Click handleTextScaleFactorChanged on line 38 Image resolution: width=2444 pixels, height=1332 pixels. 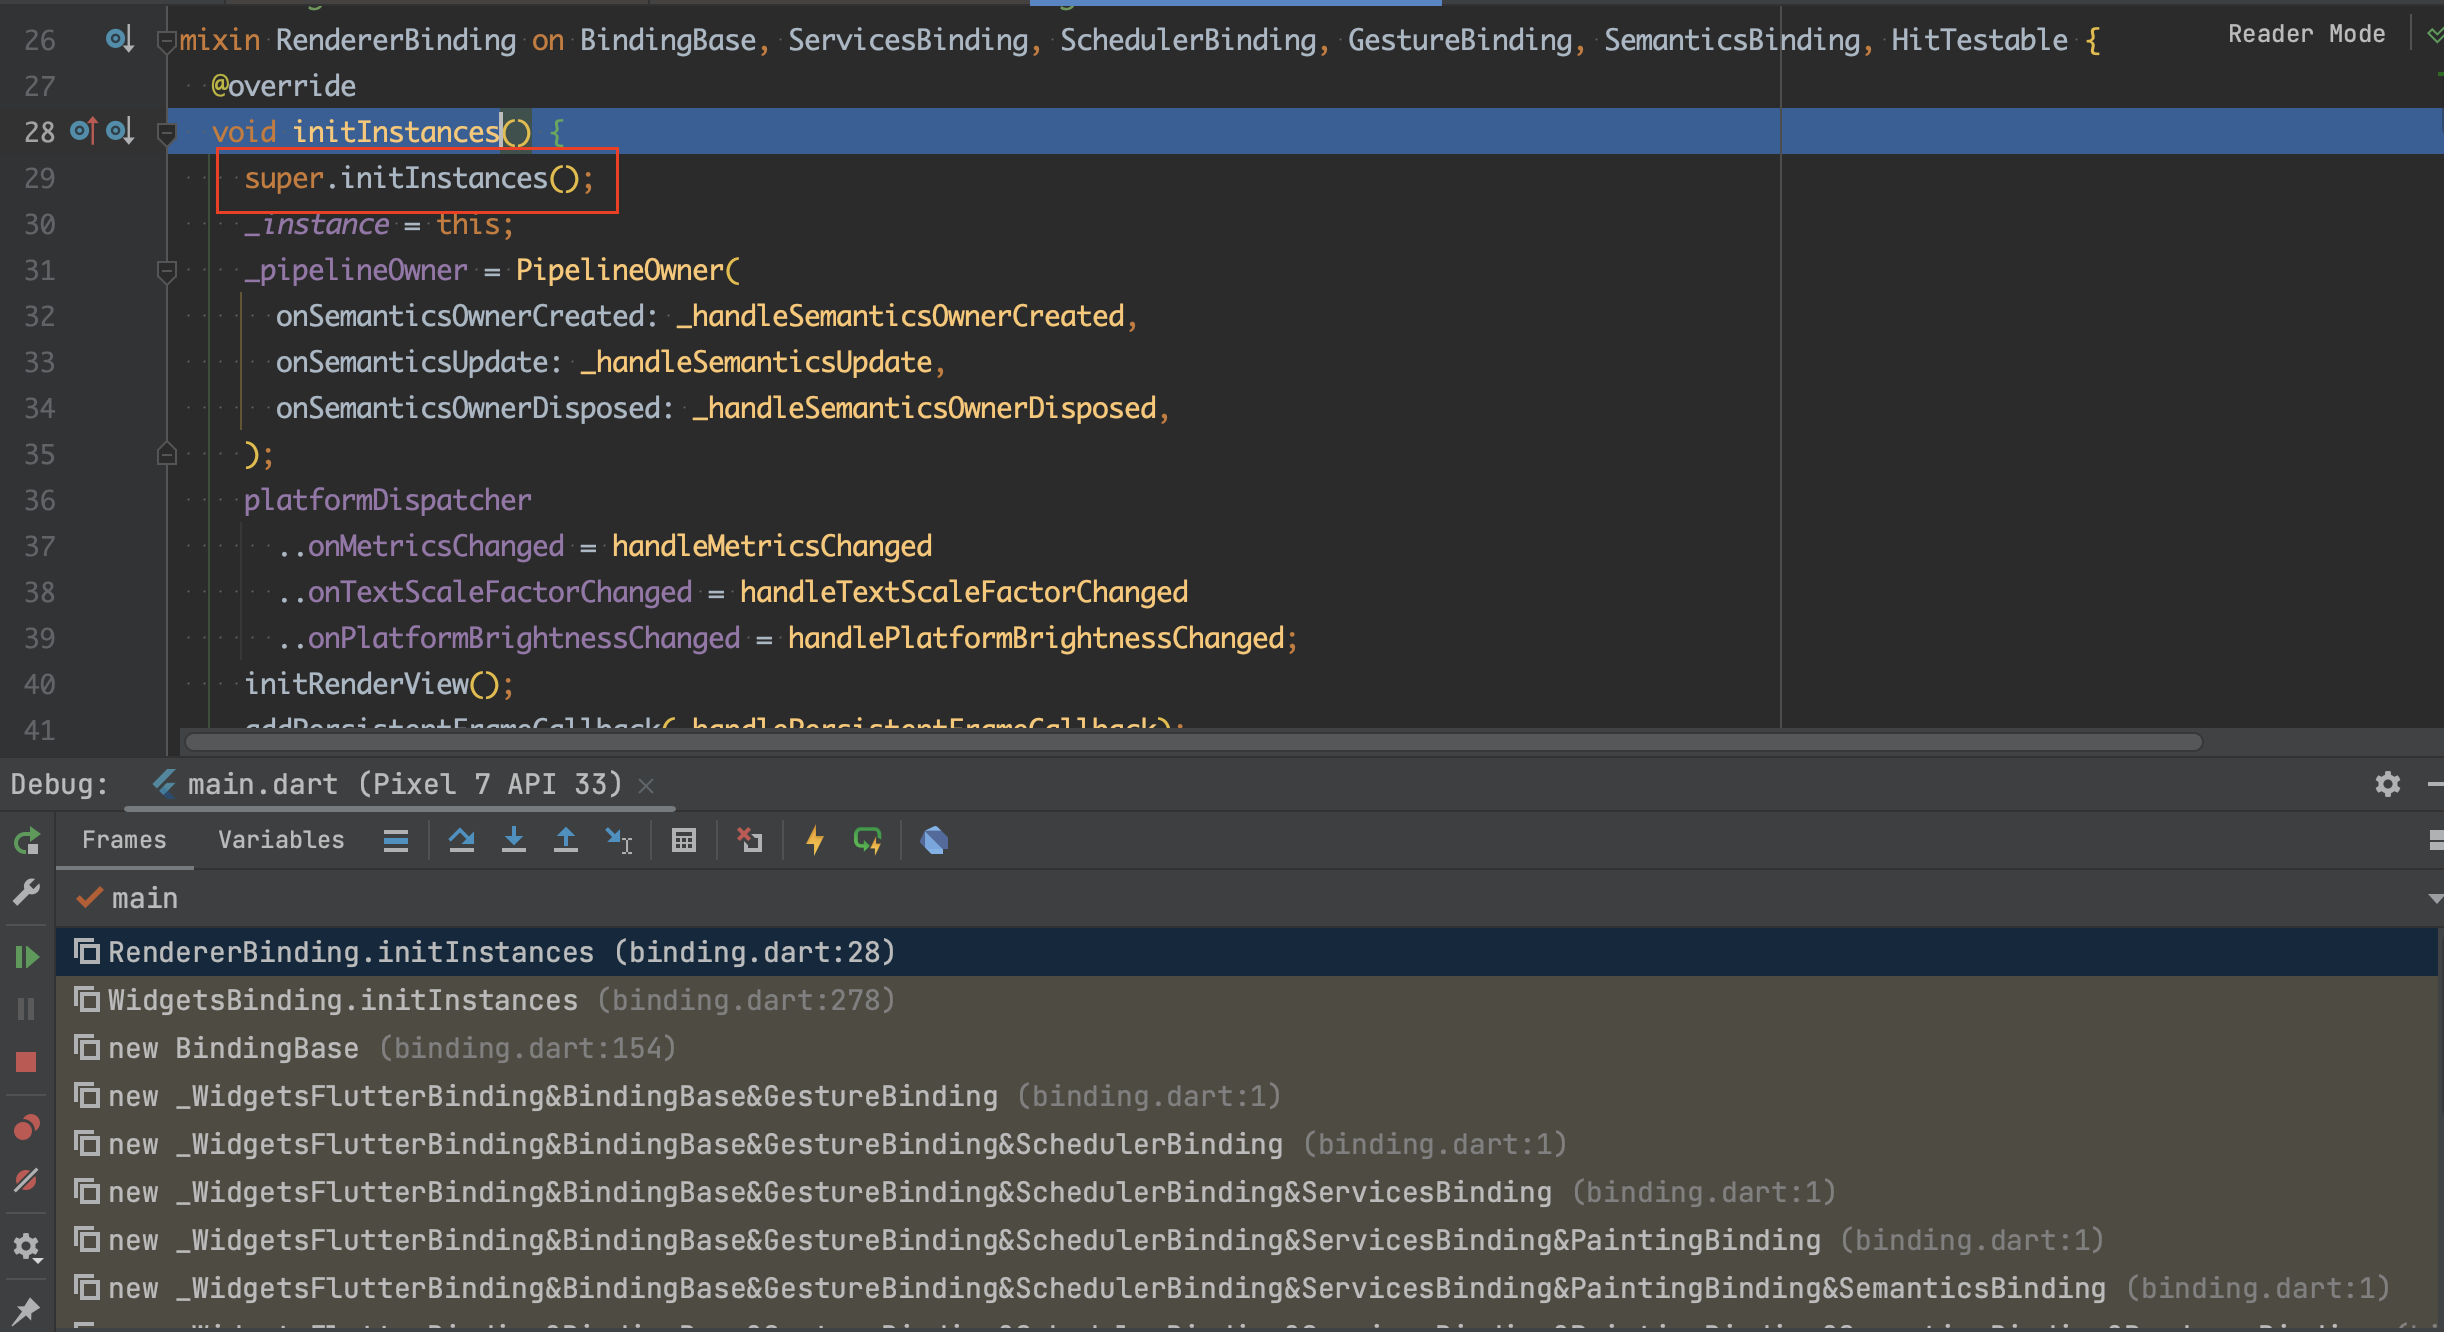pos(963,593)
